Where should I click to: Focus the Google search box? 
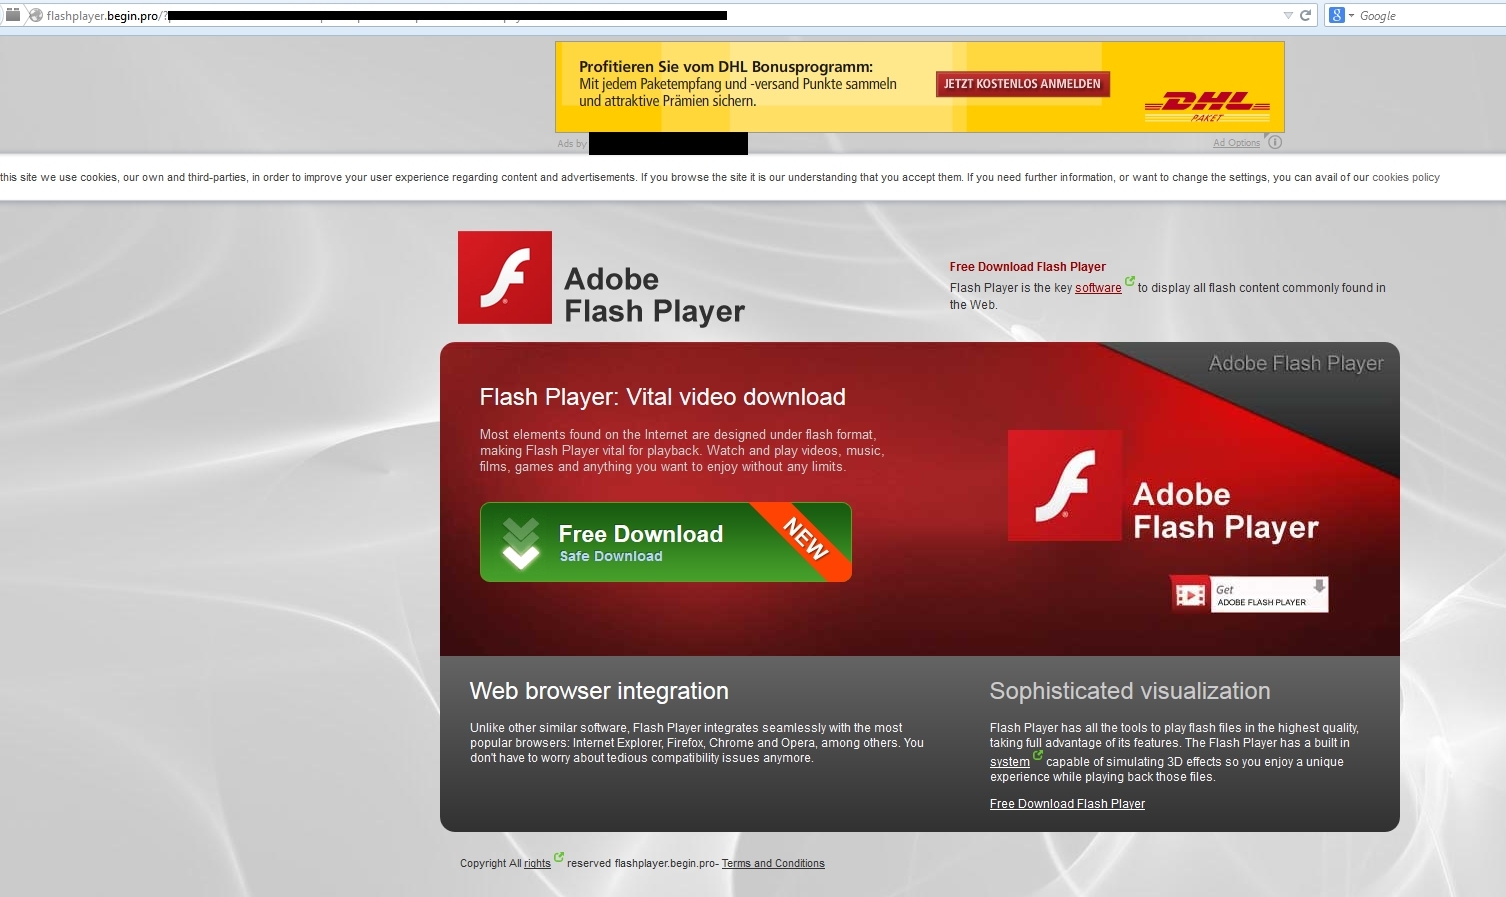pyautogui.click(x=1431, y=15)
